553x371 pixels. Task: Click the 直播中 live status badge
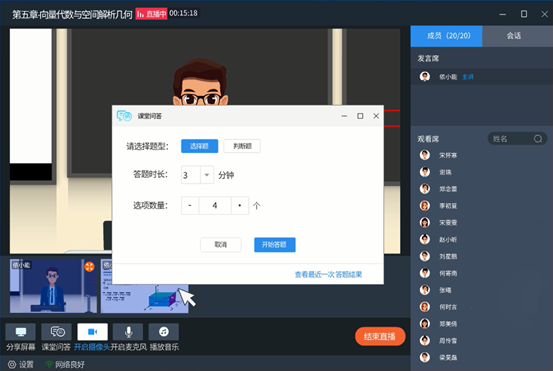click(x=151, y=14)
